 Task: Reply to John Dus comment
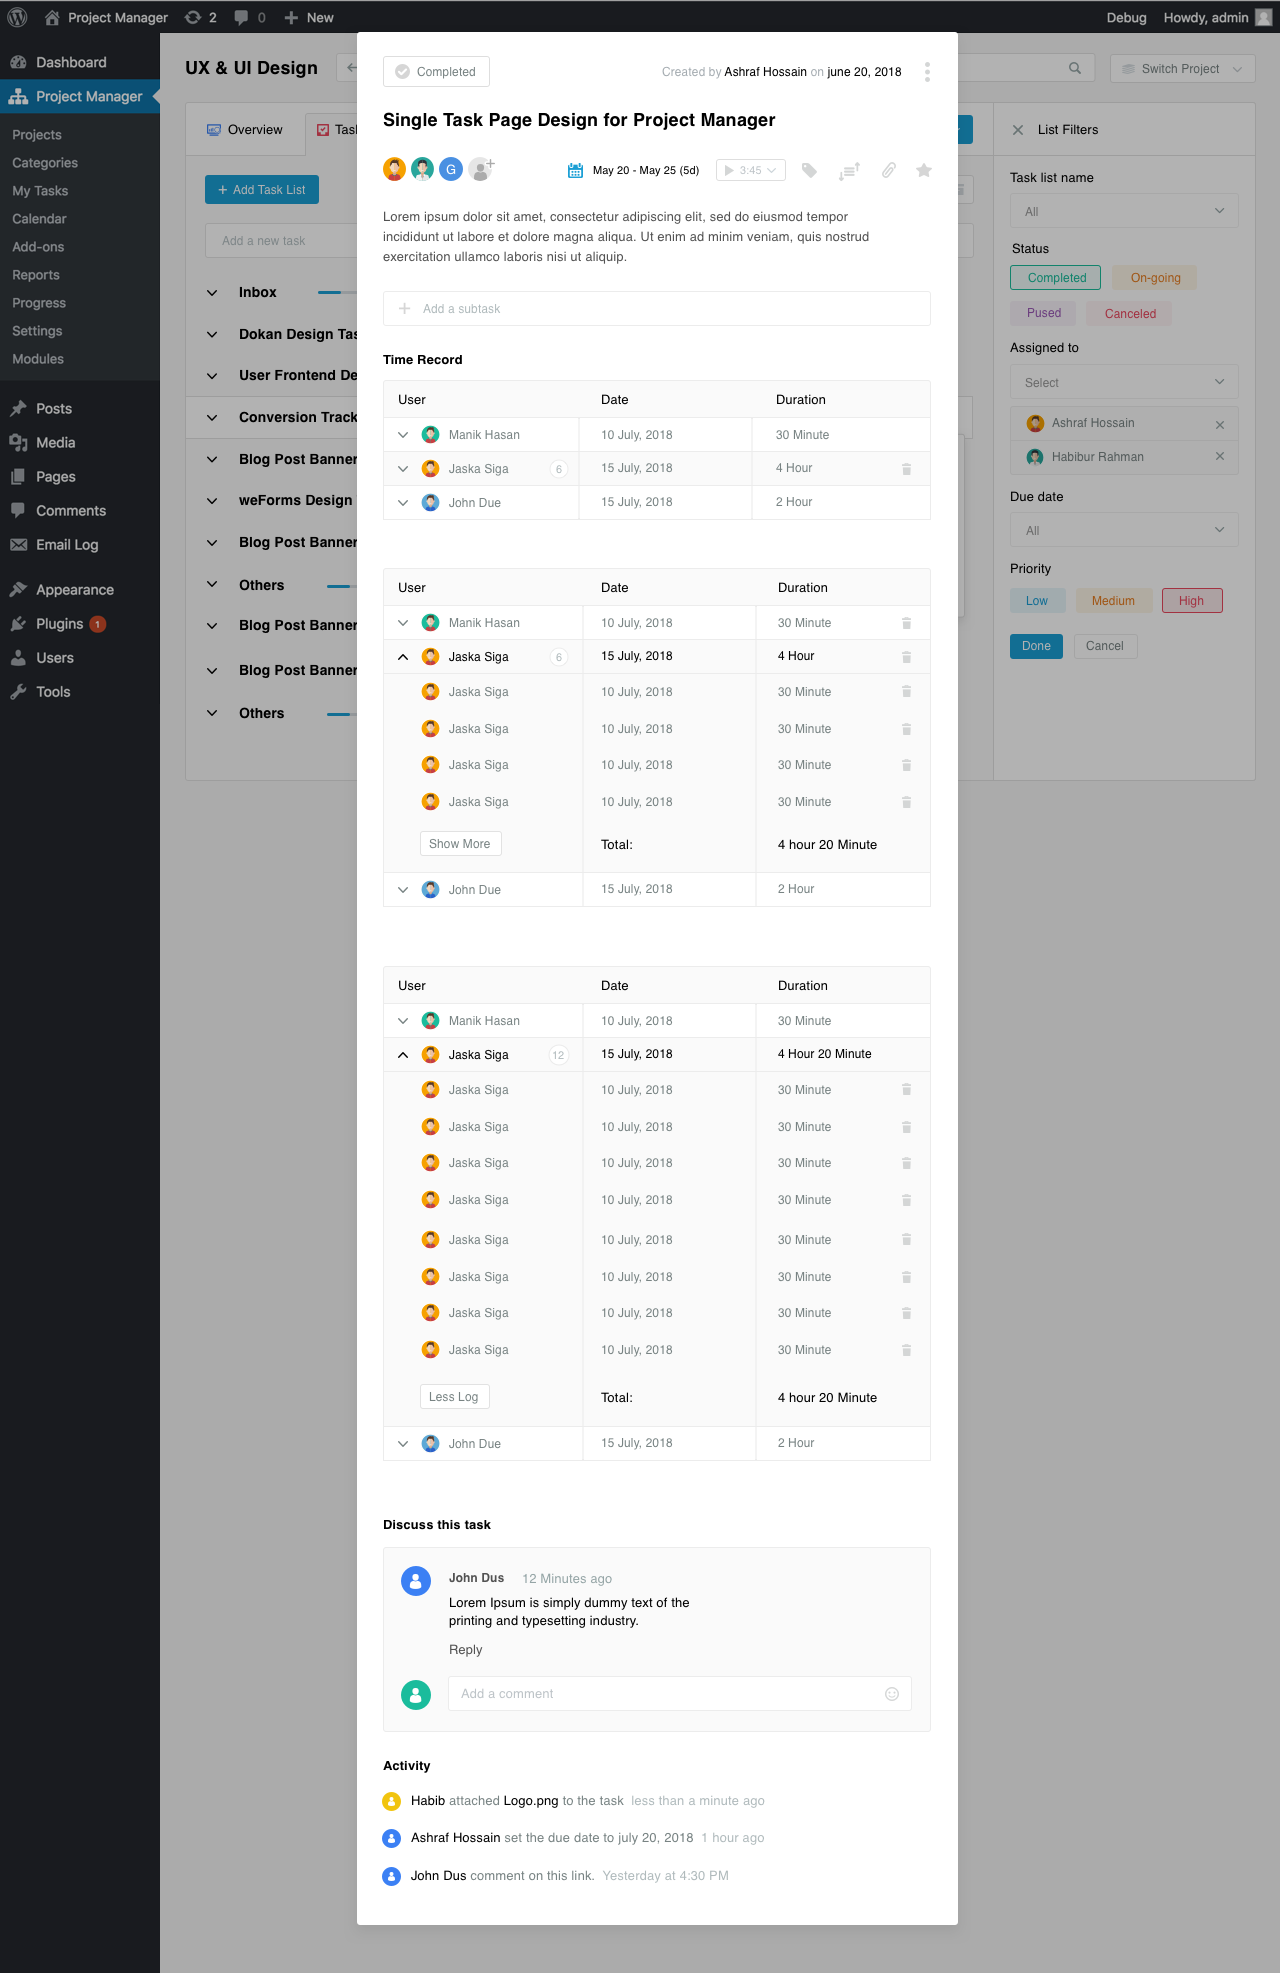(466, 1650)
